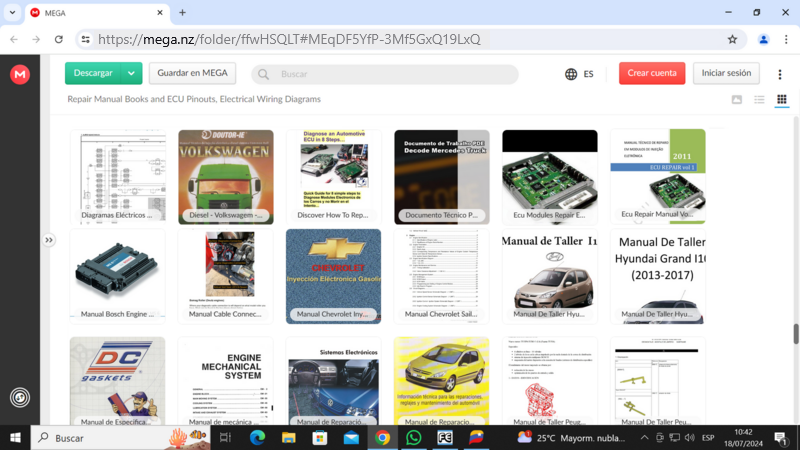The image size is (800, 450).
Task: Open the Manual Cable Connec... file
Action: click(226, 276)
